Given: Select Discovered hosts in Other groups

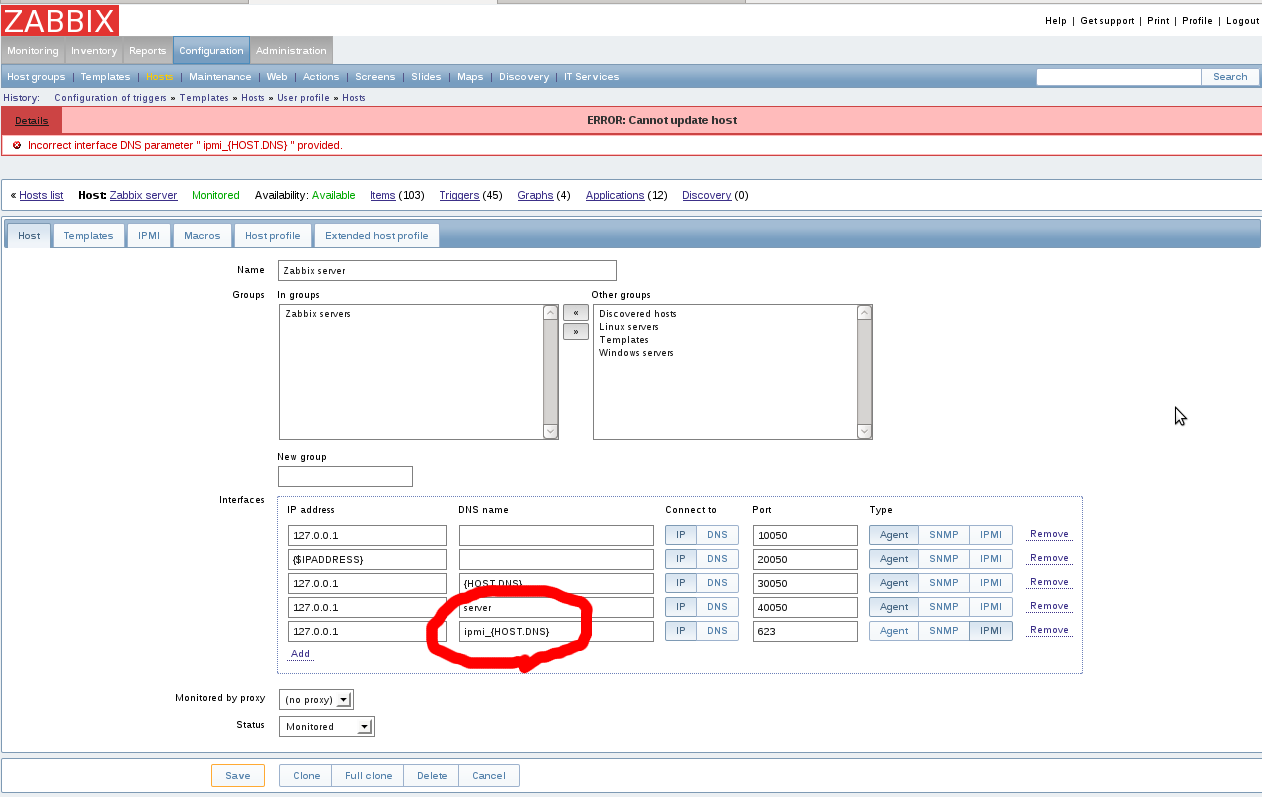Looking at the screenshot, I should (638, 314).
